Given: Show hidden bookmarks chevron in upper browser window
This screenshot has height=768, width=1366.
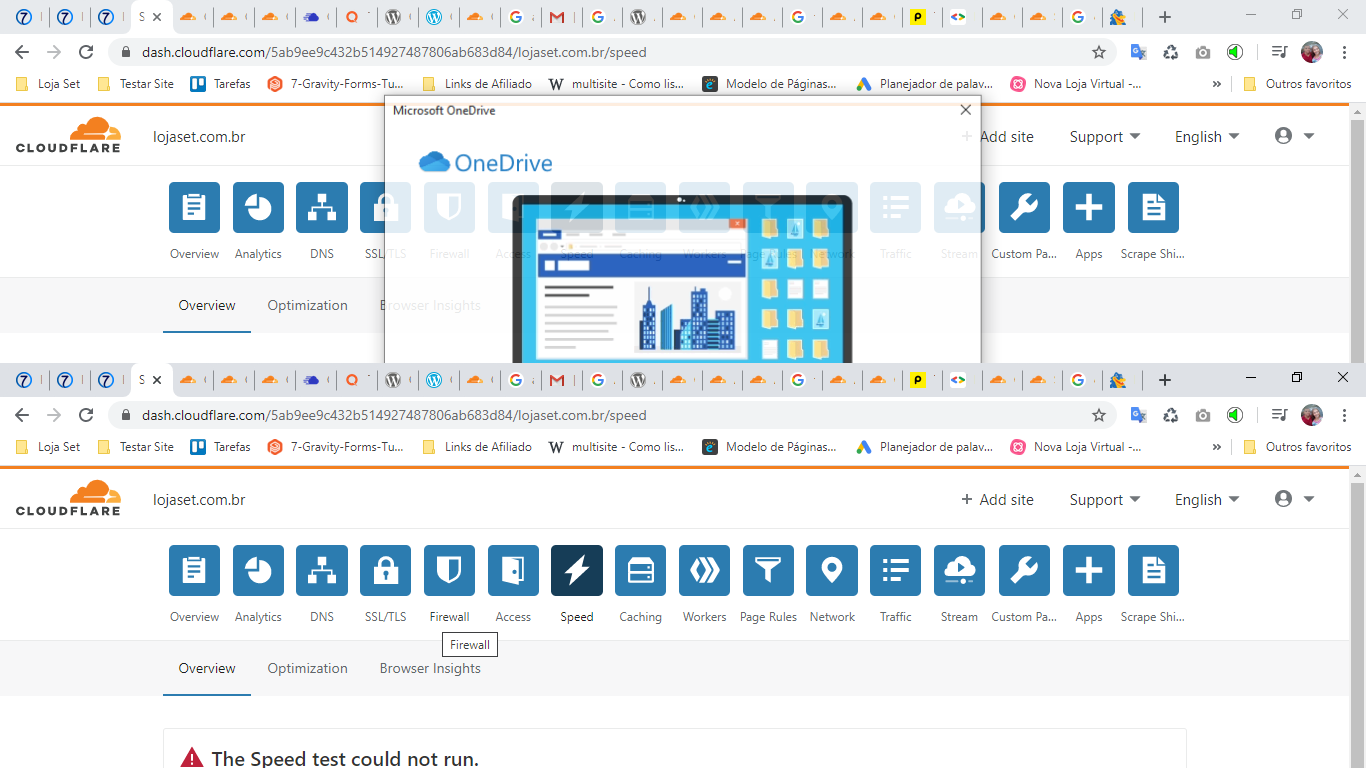Looking at the screenshot, I should [x=1217, y=84].
